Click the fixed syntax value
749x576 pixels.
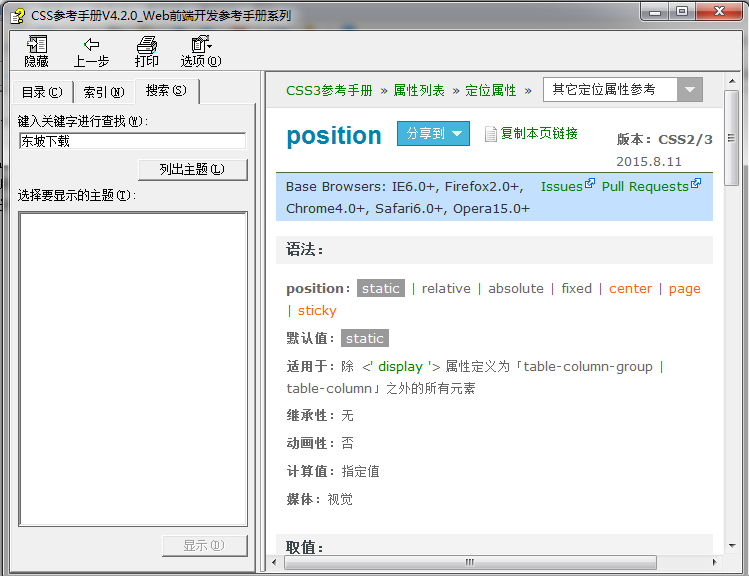point(577,288)
